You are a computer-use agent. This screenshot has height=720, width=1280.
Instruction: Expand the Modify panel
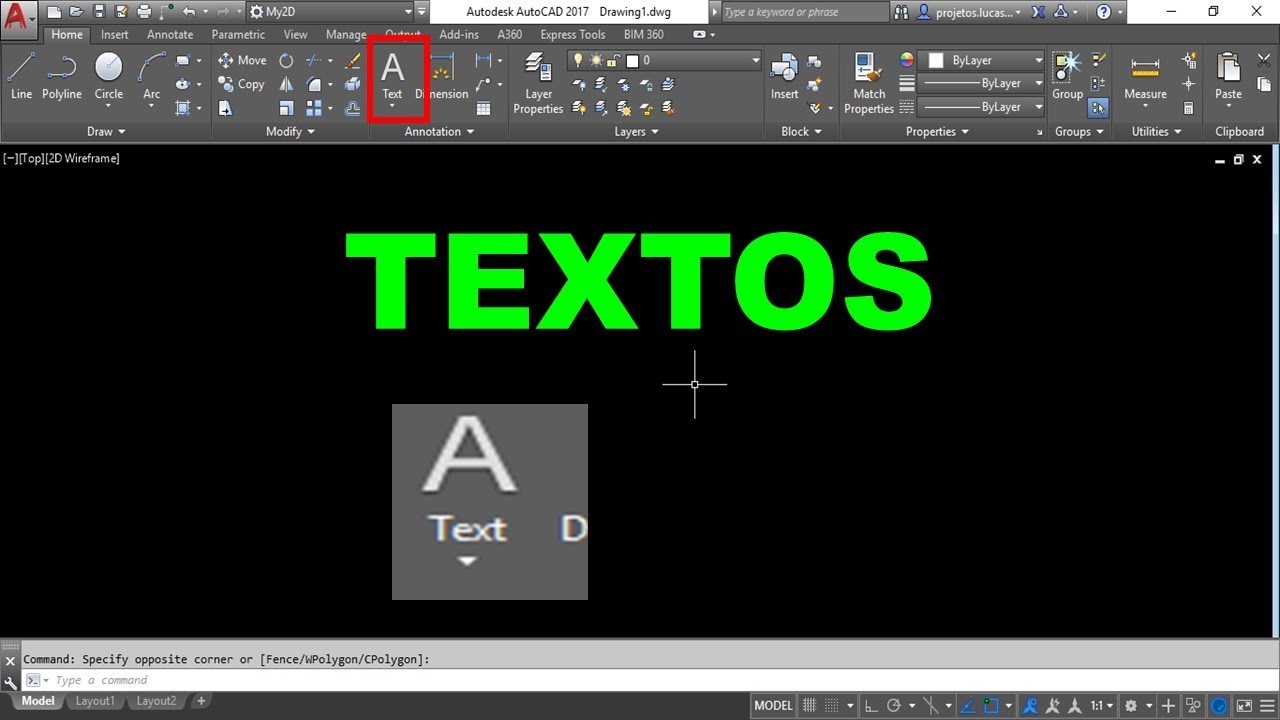click(x=290, y=131)
